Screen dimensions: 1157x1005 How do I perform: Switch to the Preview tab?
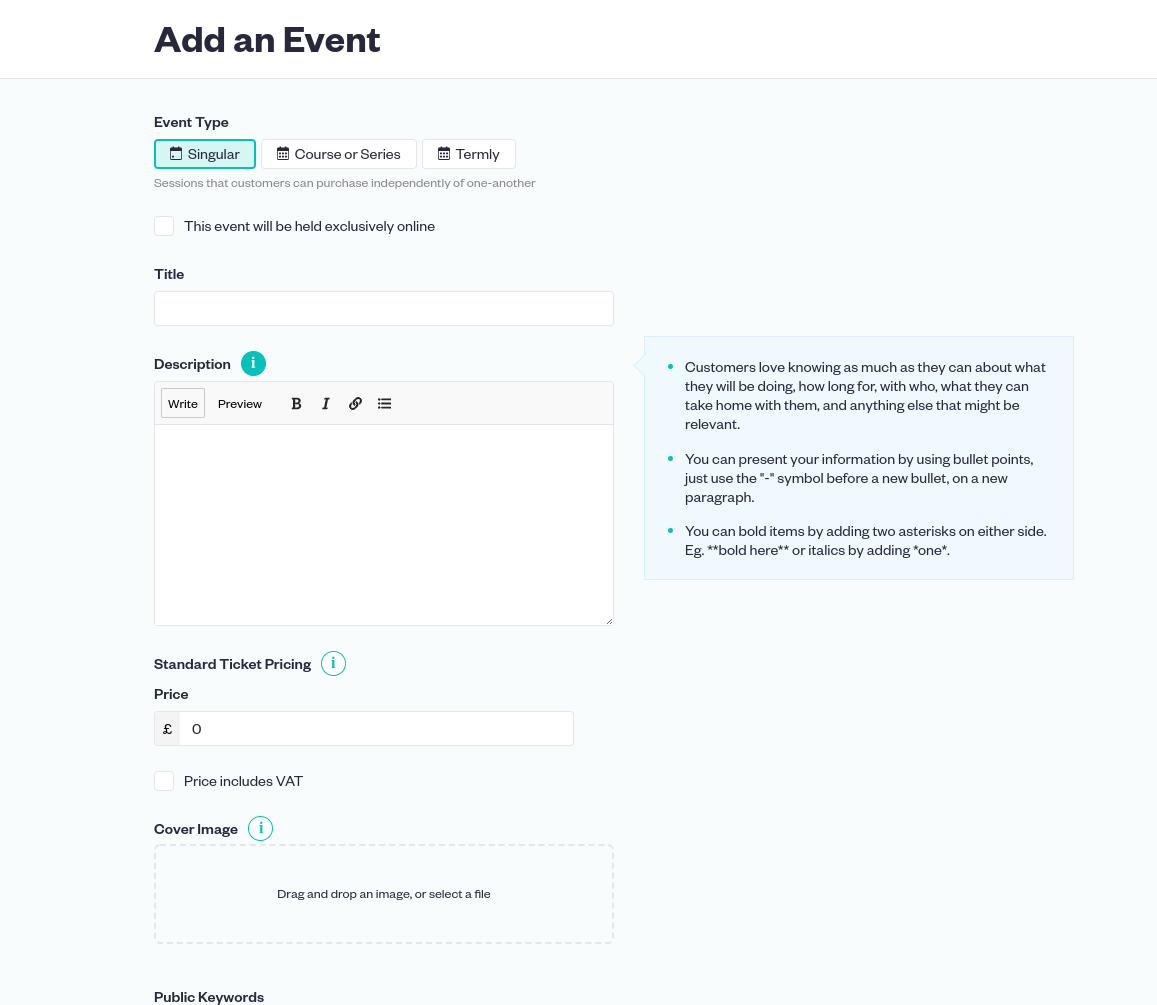239,403
